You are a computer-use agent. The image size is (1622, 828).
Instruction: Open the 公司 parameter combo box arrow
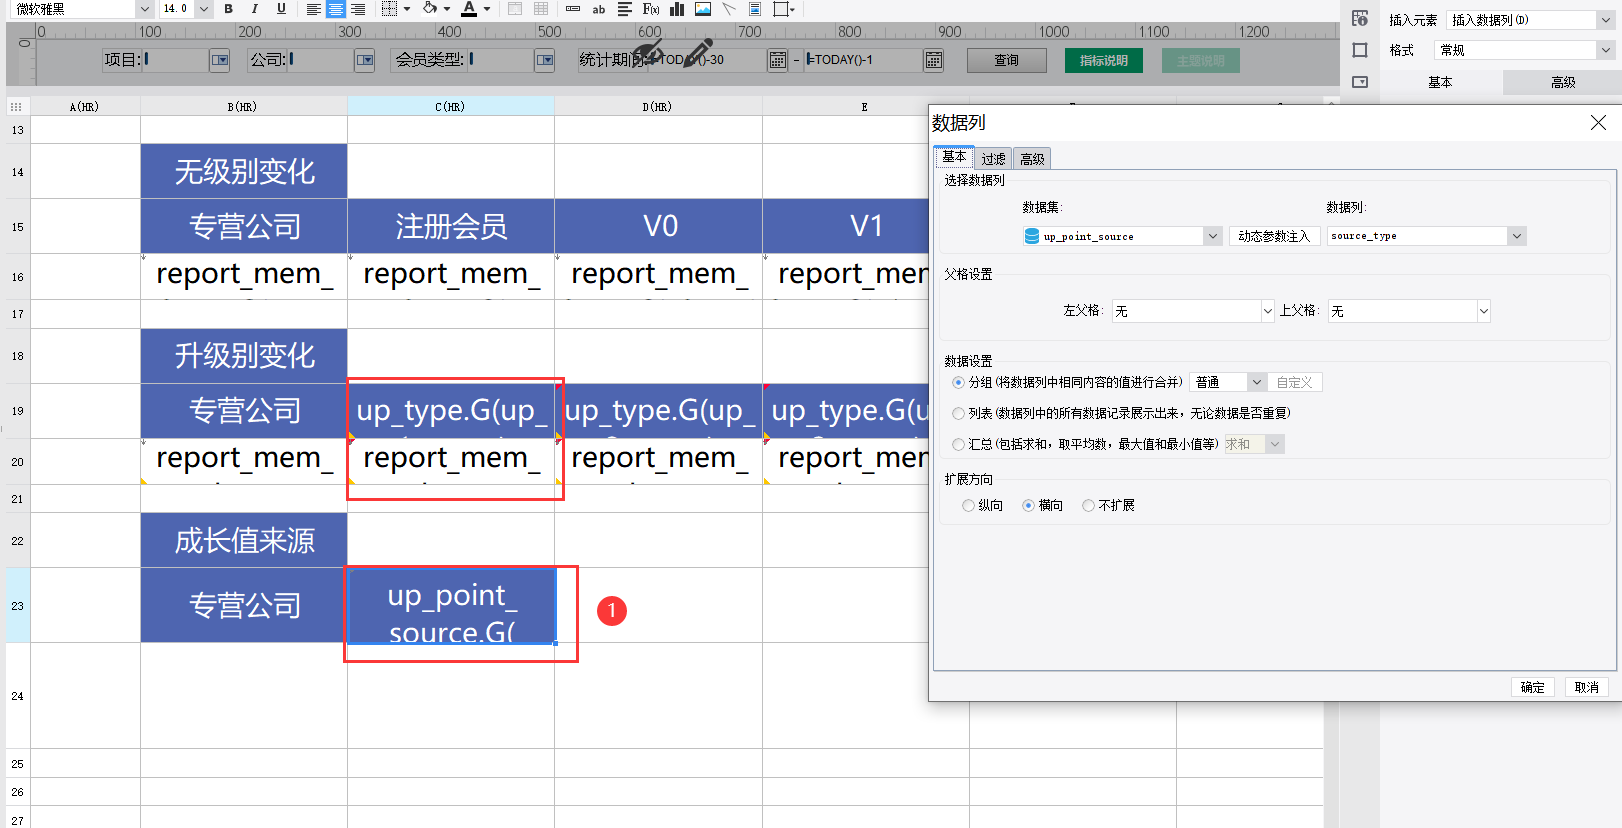click(365, 60)
